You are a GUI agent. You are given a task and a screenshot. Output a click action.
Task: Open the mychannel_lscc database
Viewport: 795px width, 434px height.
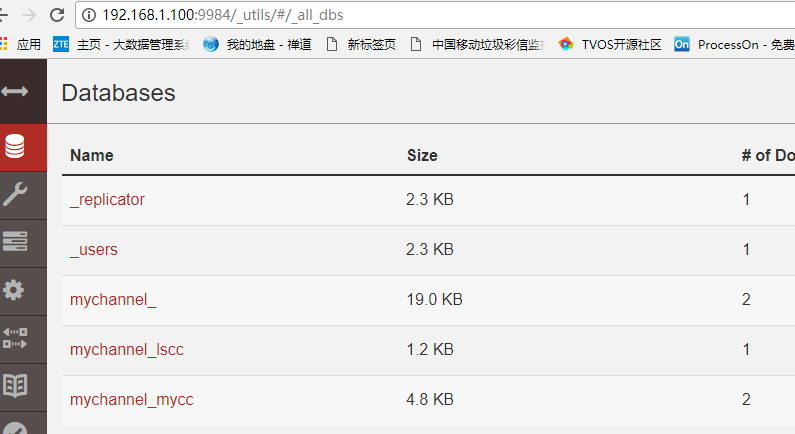127,349
